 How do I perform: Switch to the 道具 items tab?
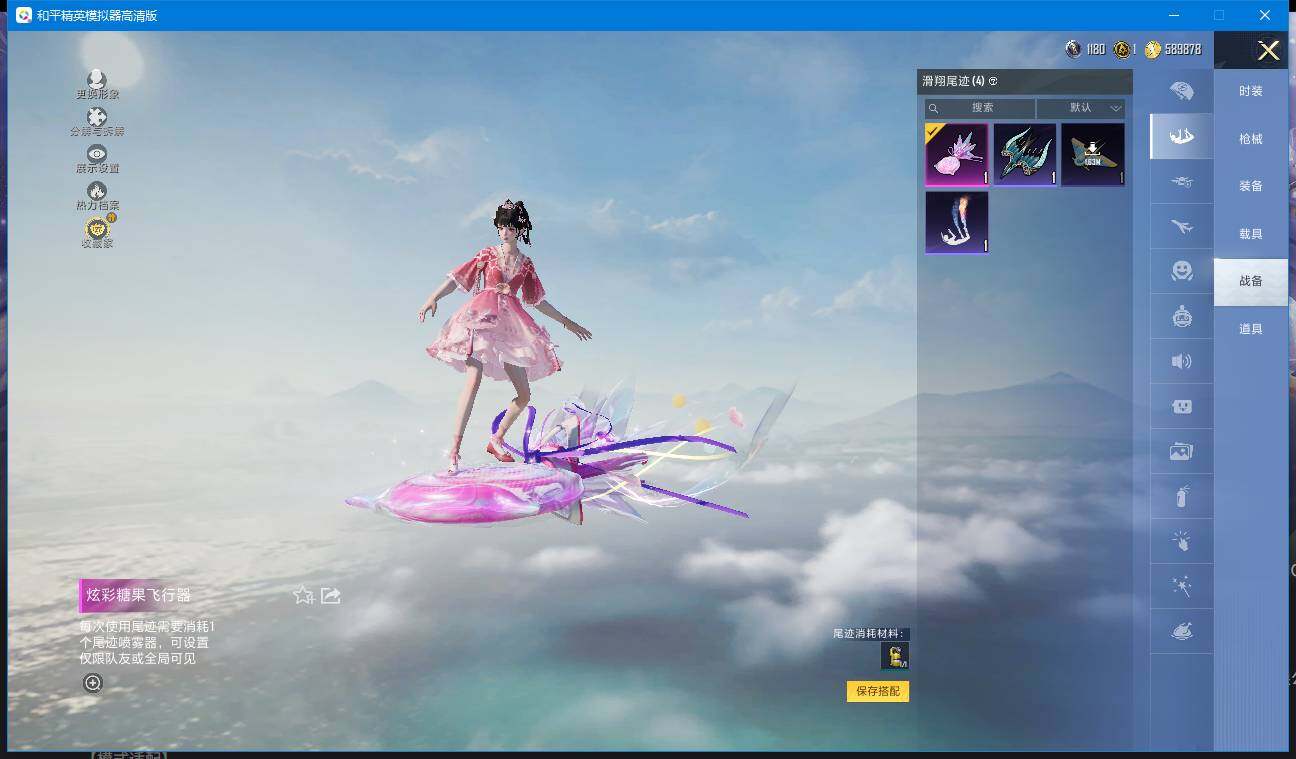(1251, 329)
